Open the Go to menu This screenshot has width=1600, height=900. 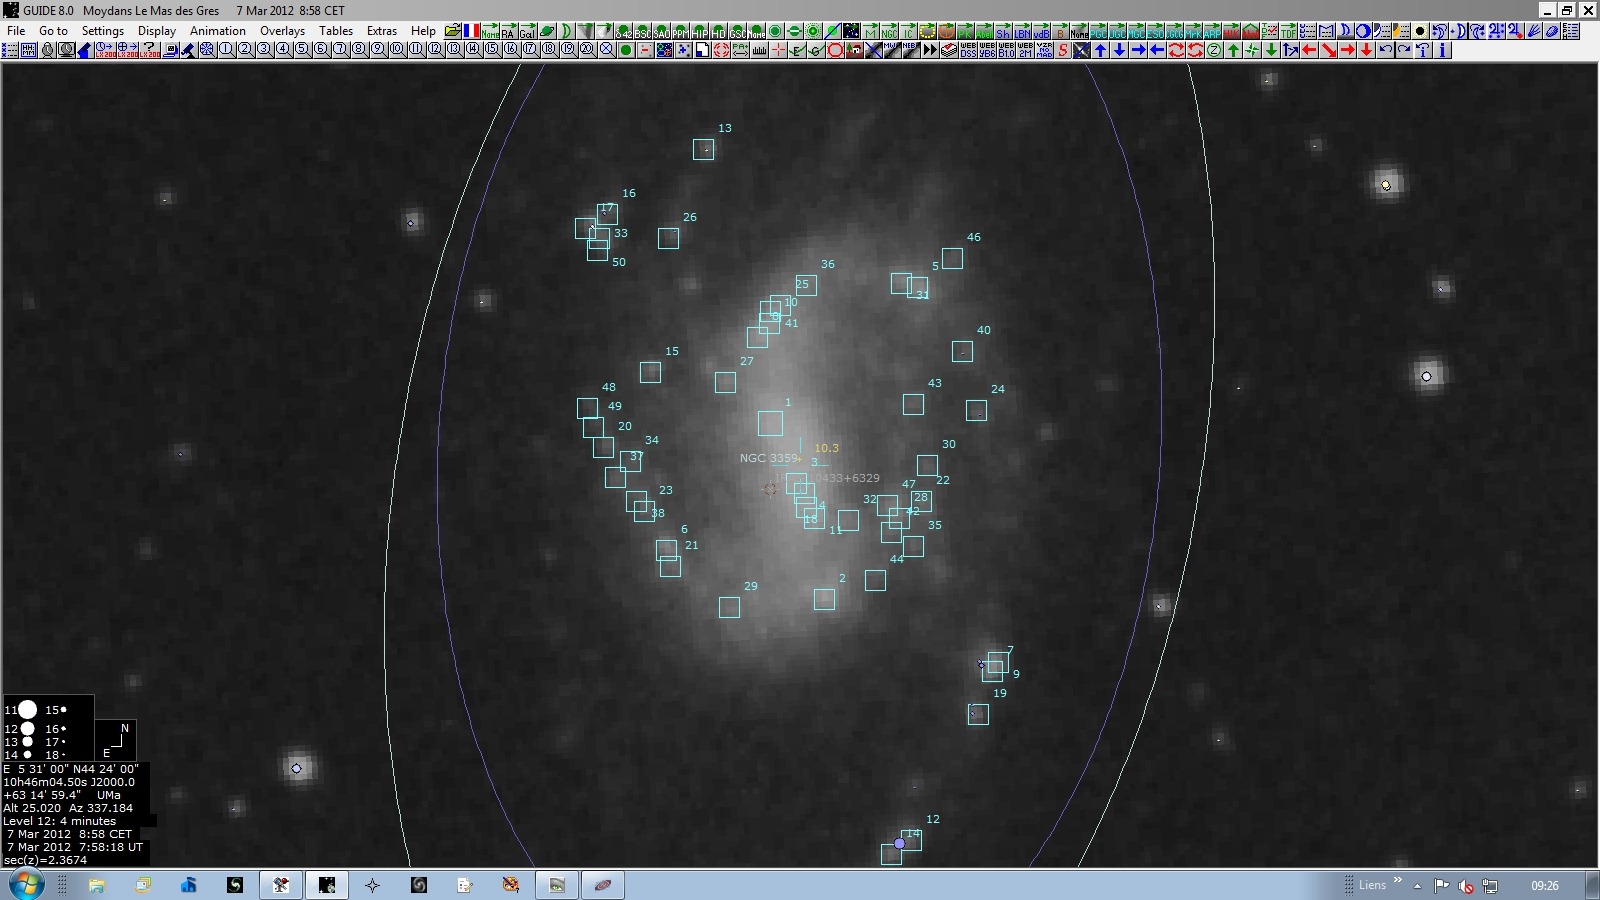click(x=53, y=31)
